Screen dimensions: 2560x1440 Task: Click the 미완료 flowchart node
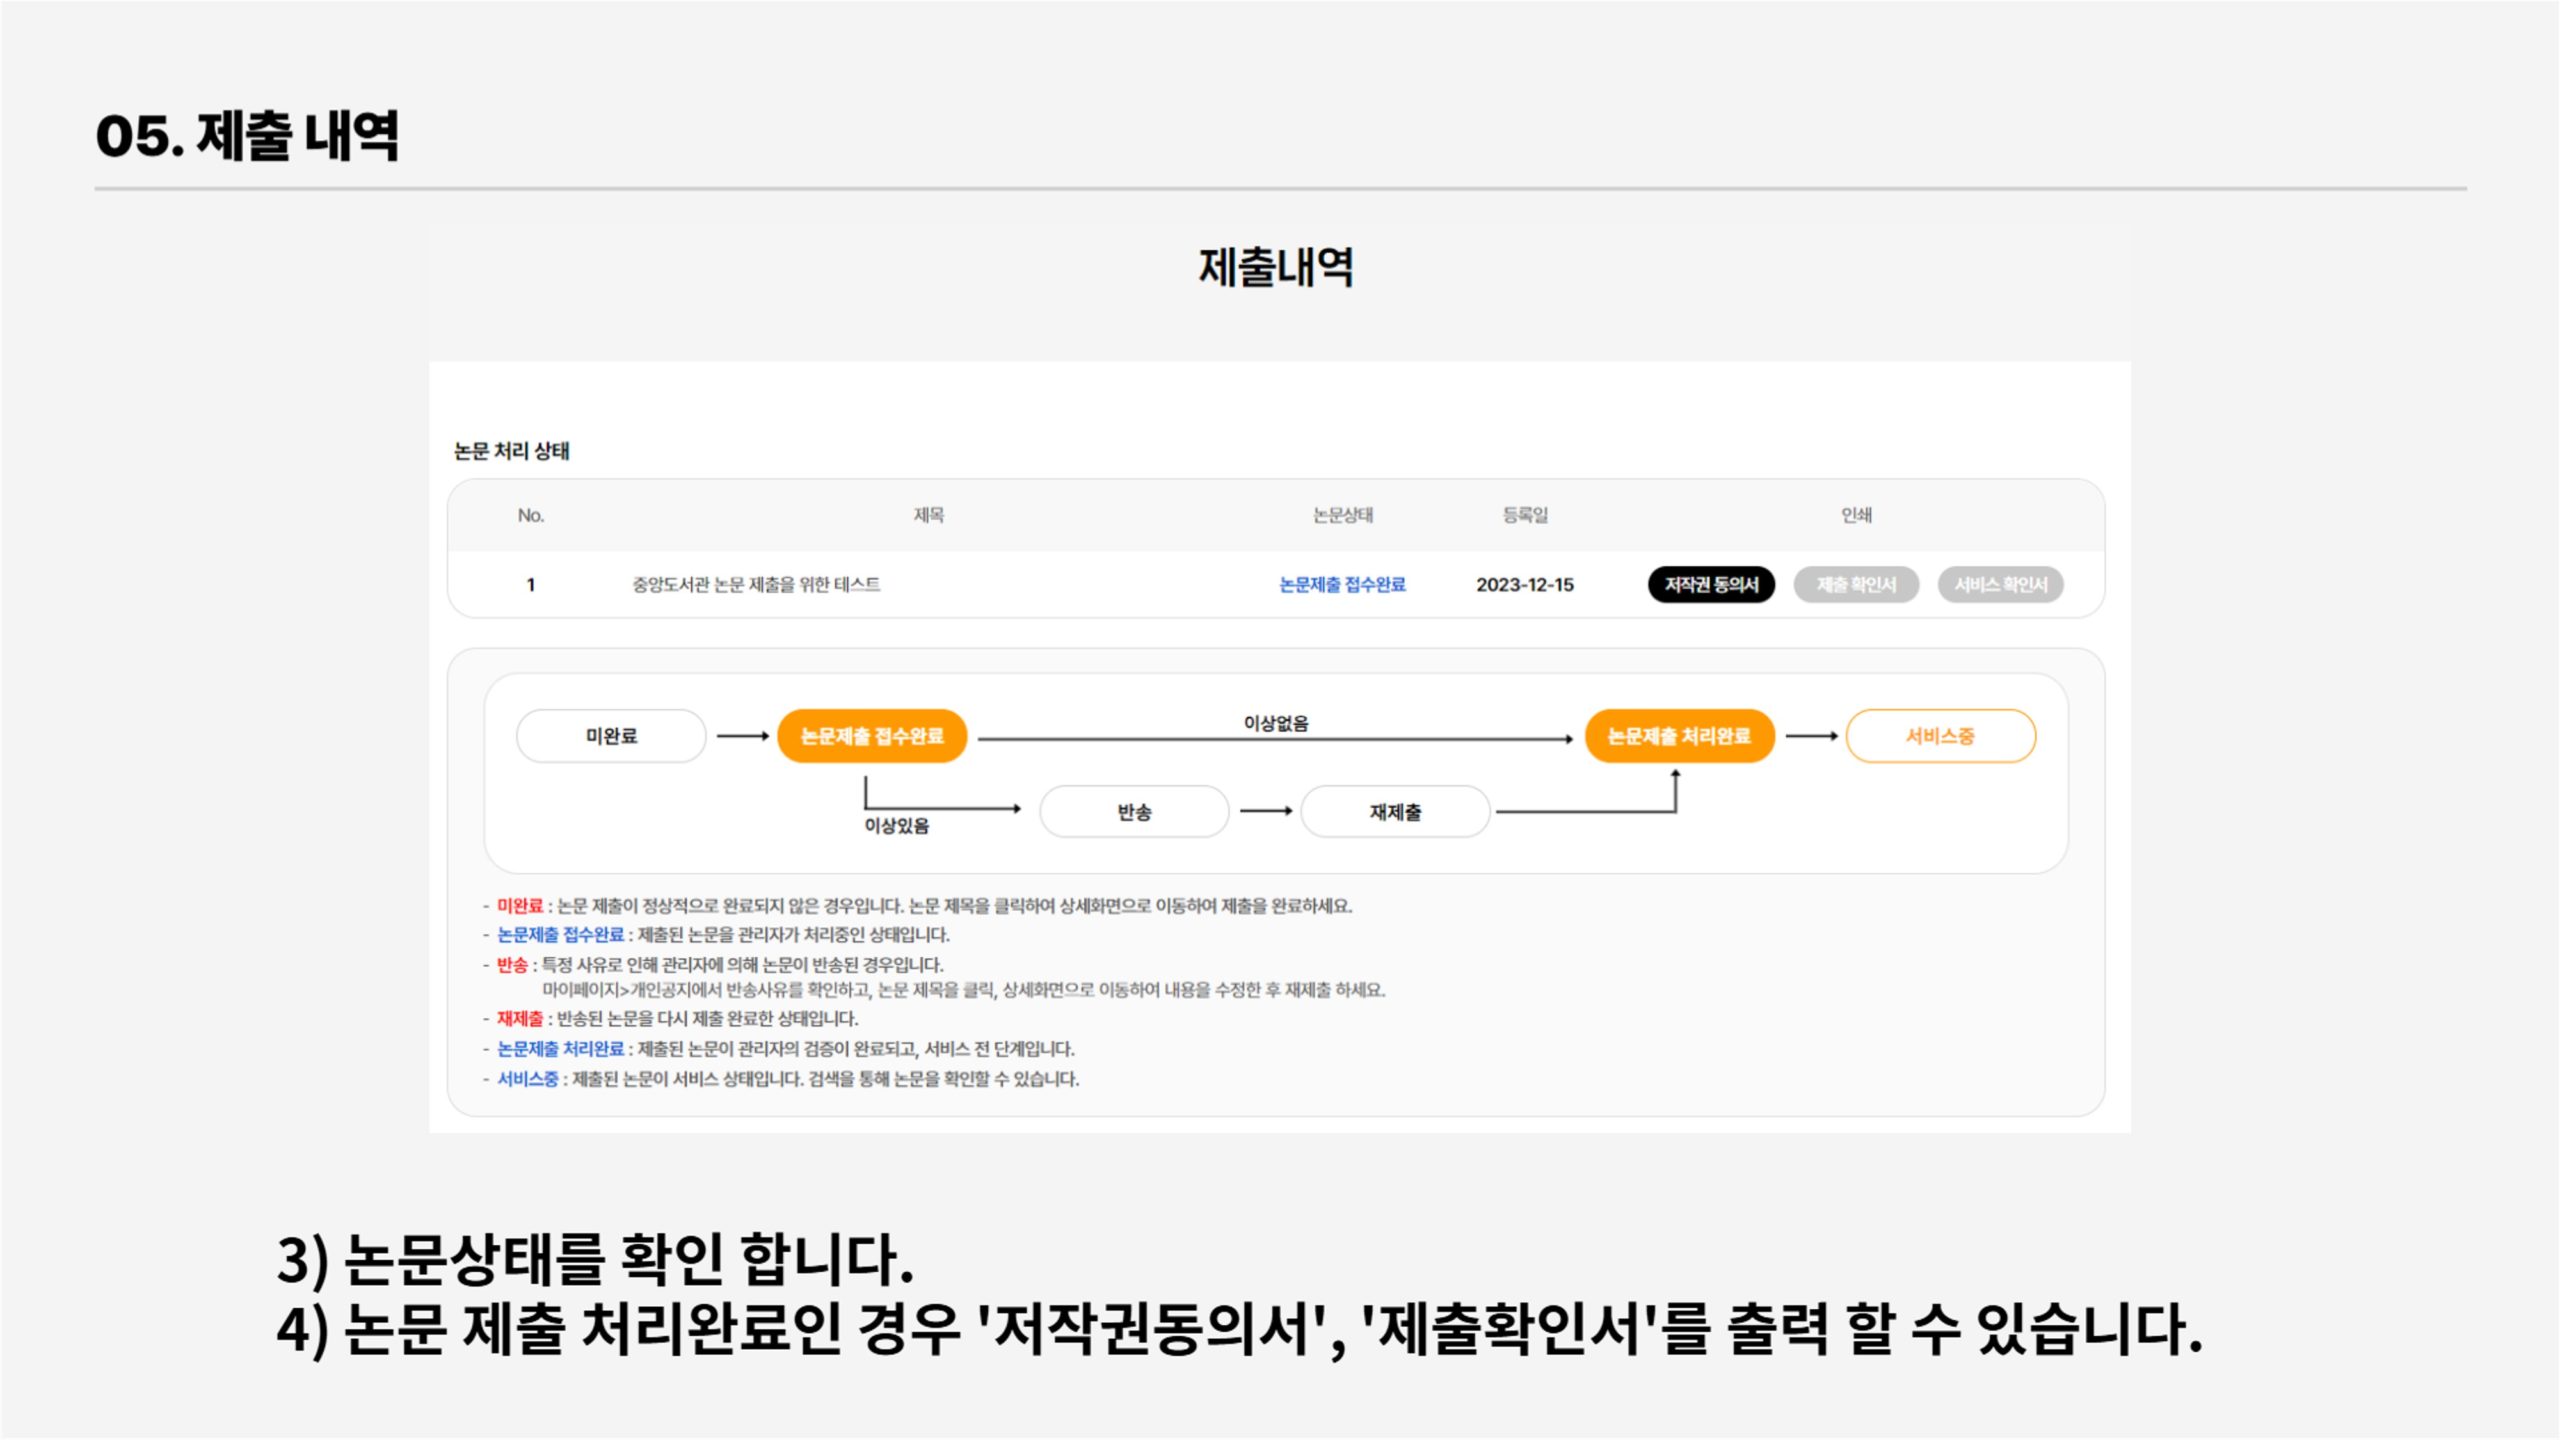611,736
